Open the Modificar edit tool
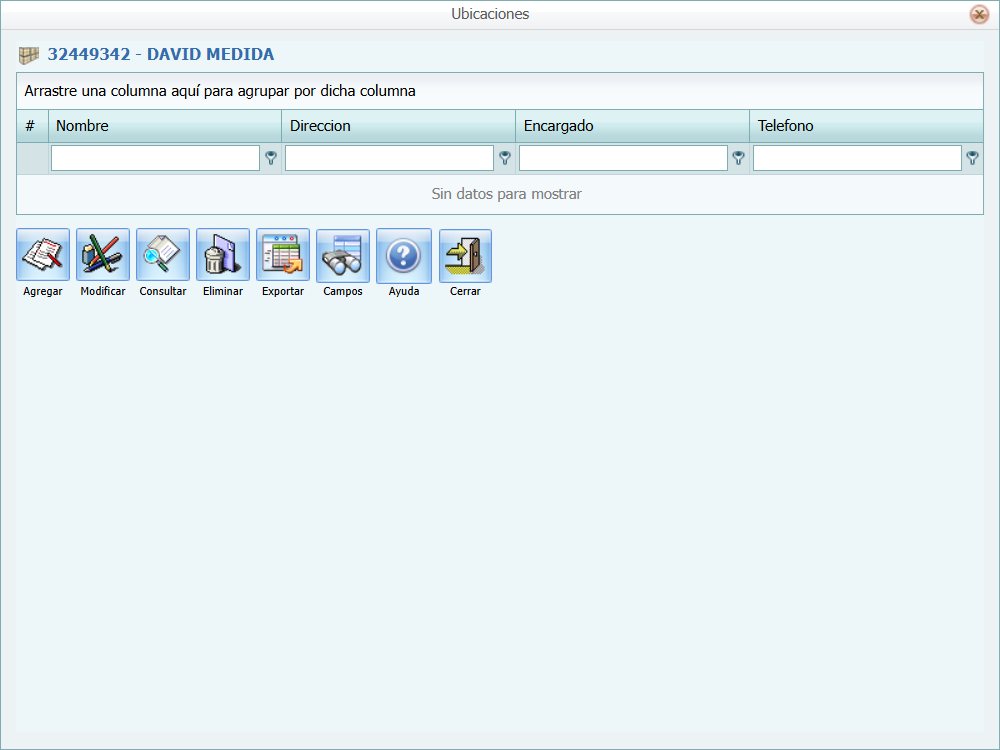The width and height of the screenshot is (1000, 750). pos(103,255)
